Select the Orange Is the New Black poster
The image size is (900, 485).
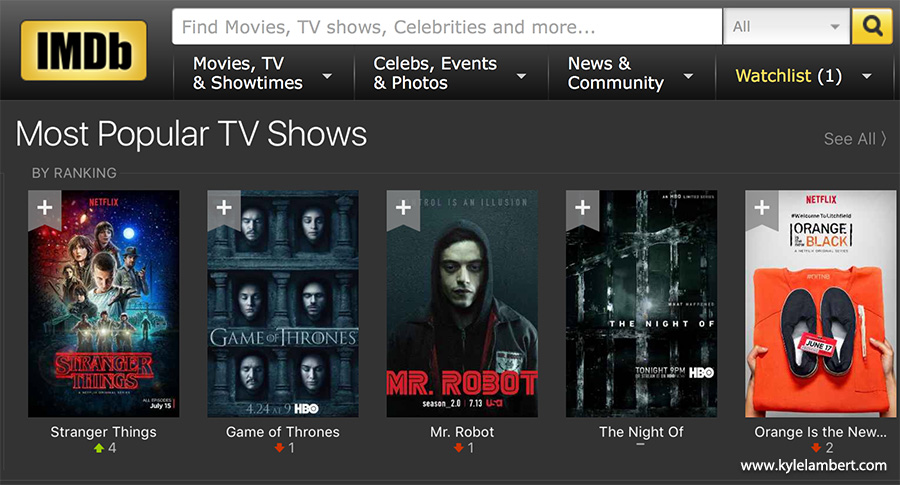(x=821, y=304)
